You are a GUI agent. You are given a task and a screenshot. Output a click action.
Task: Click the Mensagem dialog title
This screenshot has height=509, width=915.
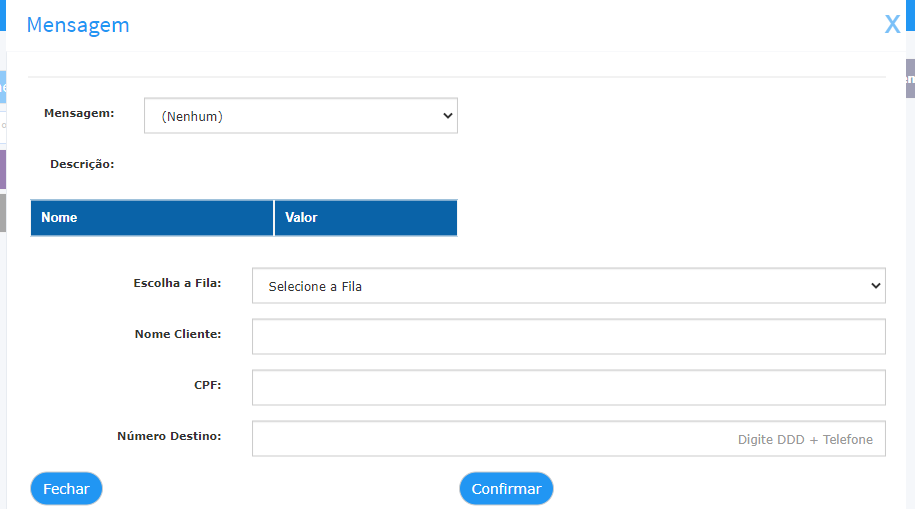(x=78, y=25)
